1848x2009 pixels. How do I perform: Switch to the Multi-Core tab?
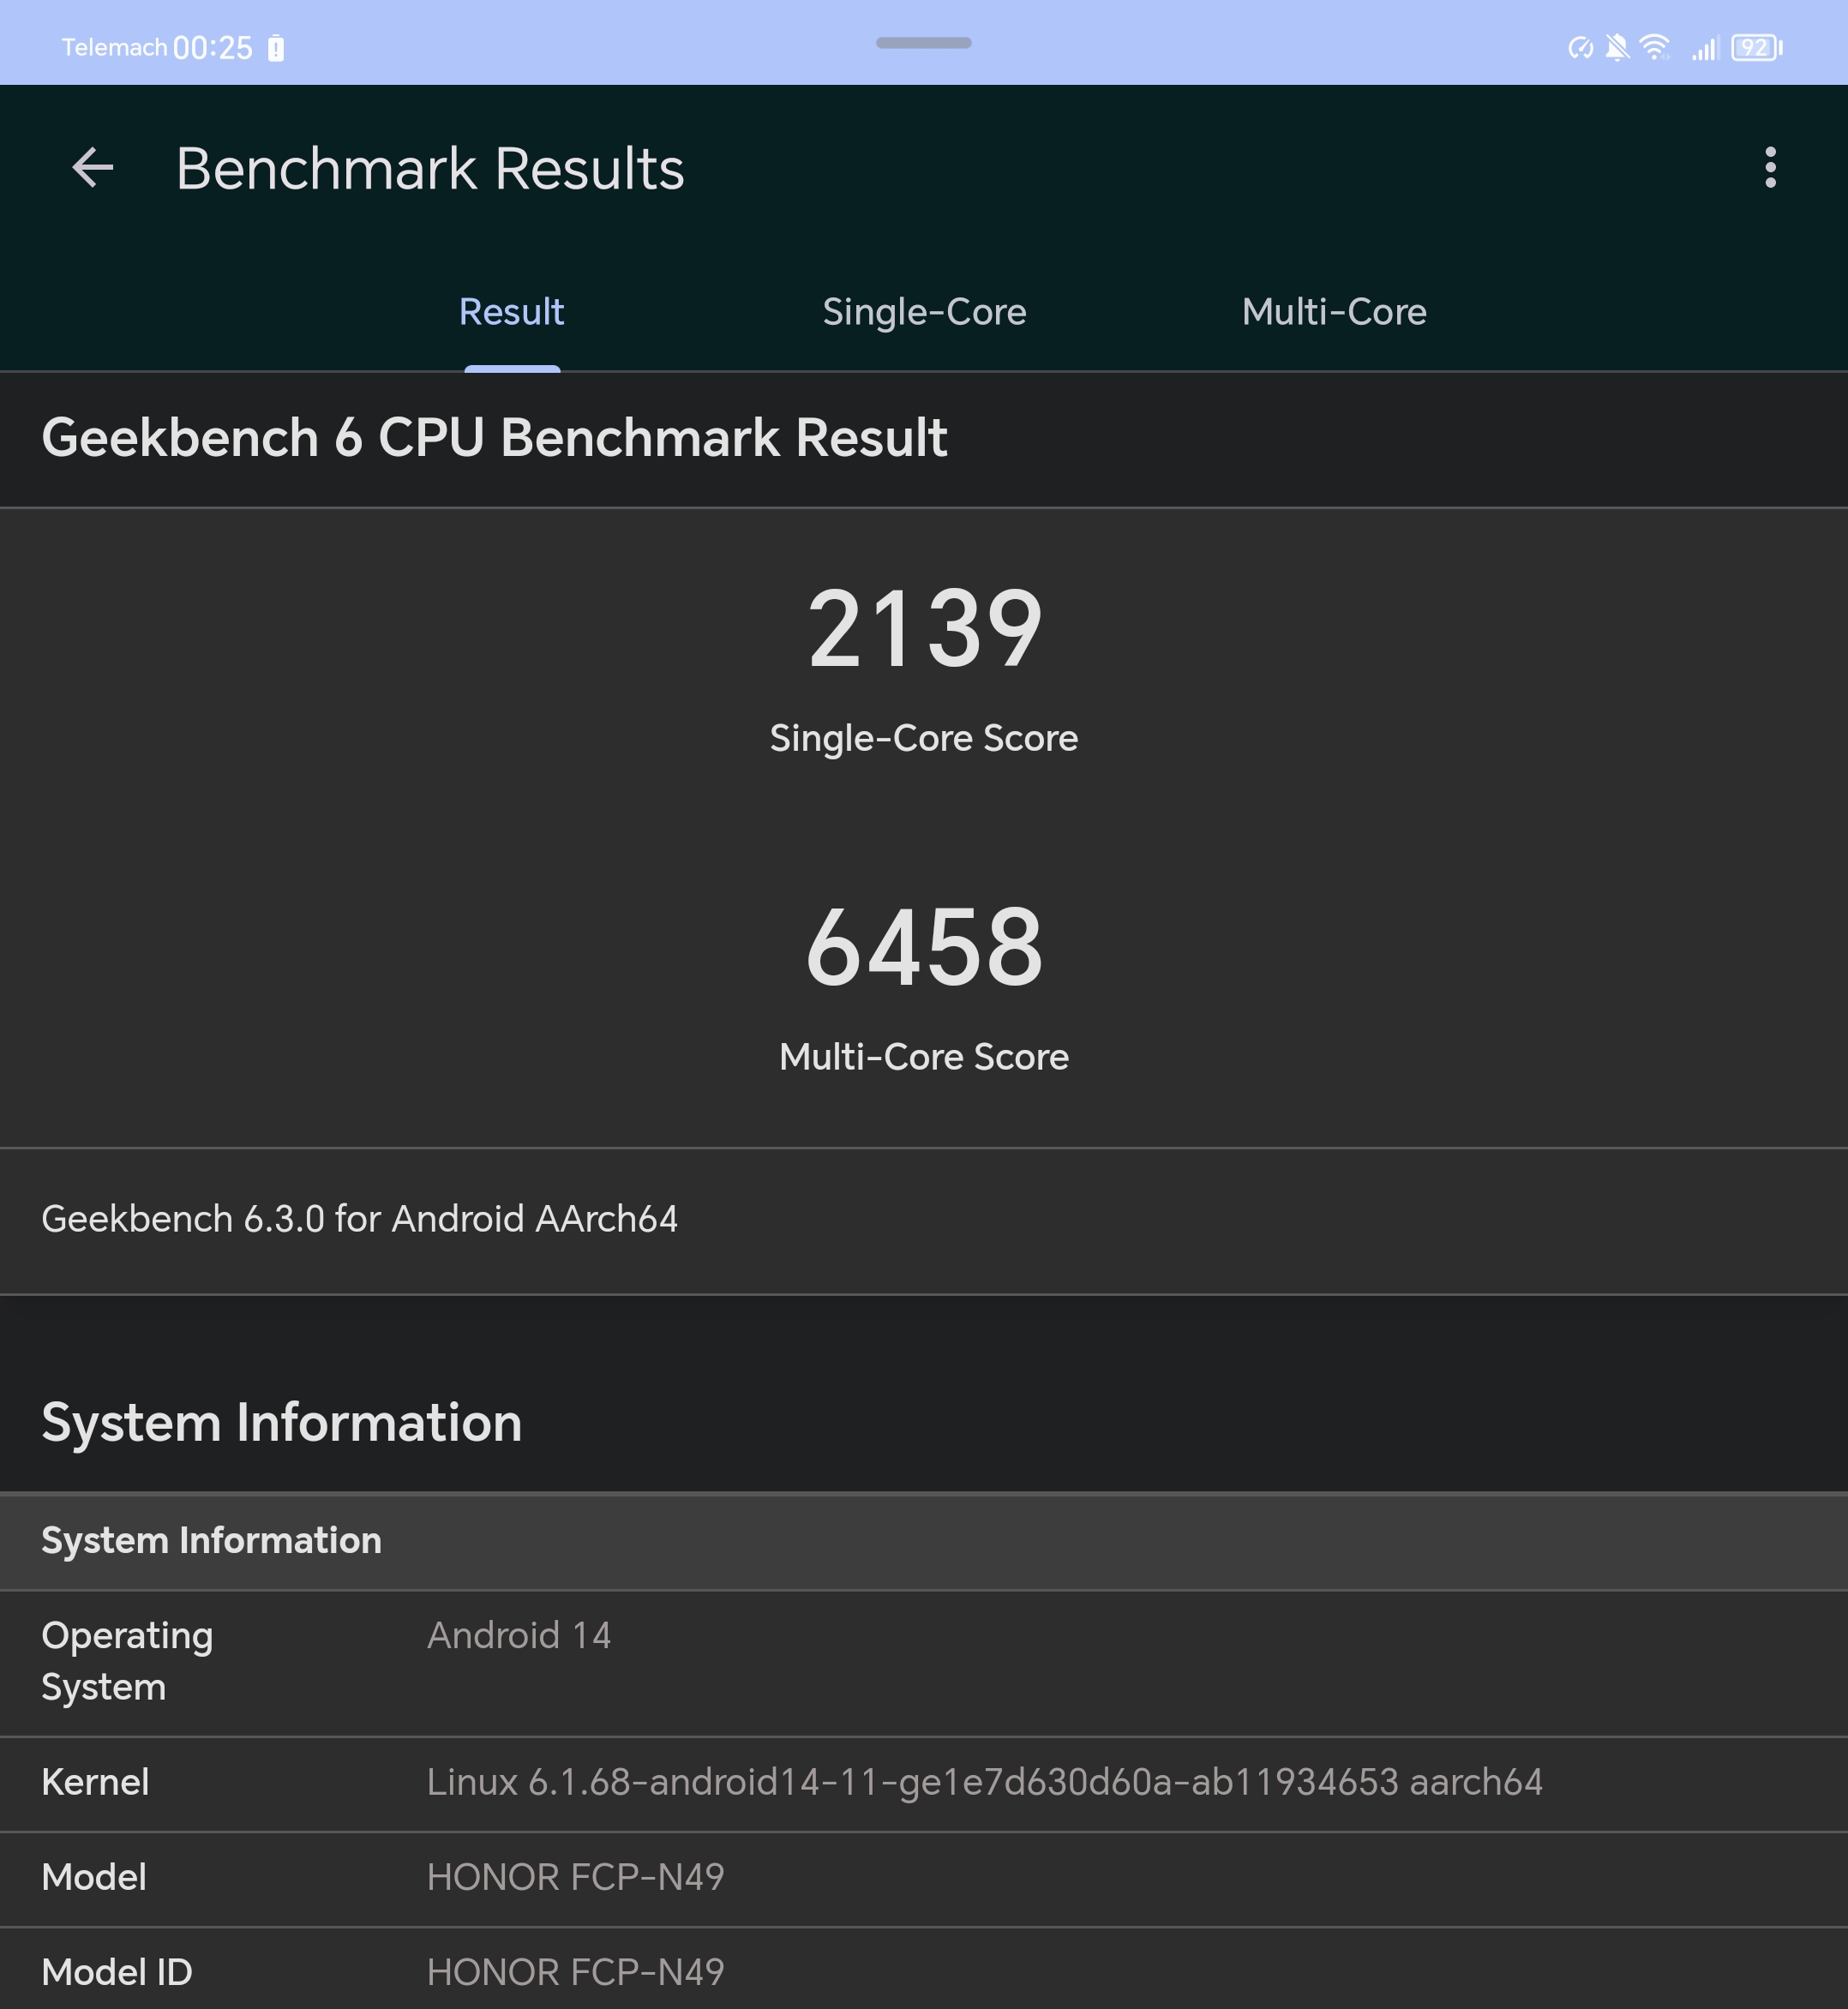[1334, 312]
